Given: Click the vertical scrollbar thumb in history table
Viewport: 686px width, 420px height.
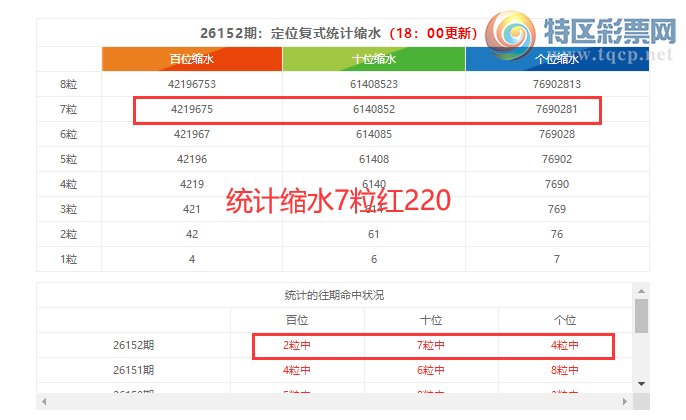Looking at the screenshot, I should [641, 316].
